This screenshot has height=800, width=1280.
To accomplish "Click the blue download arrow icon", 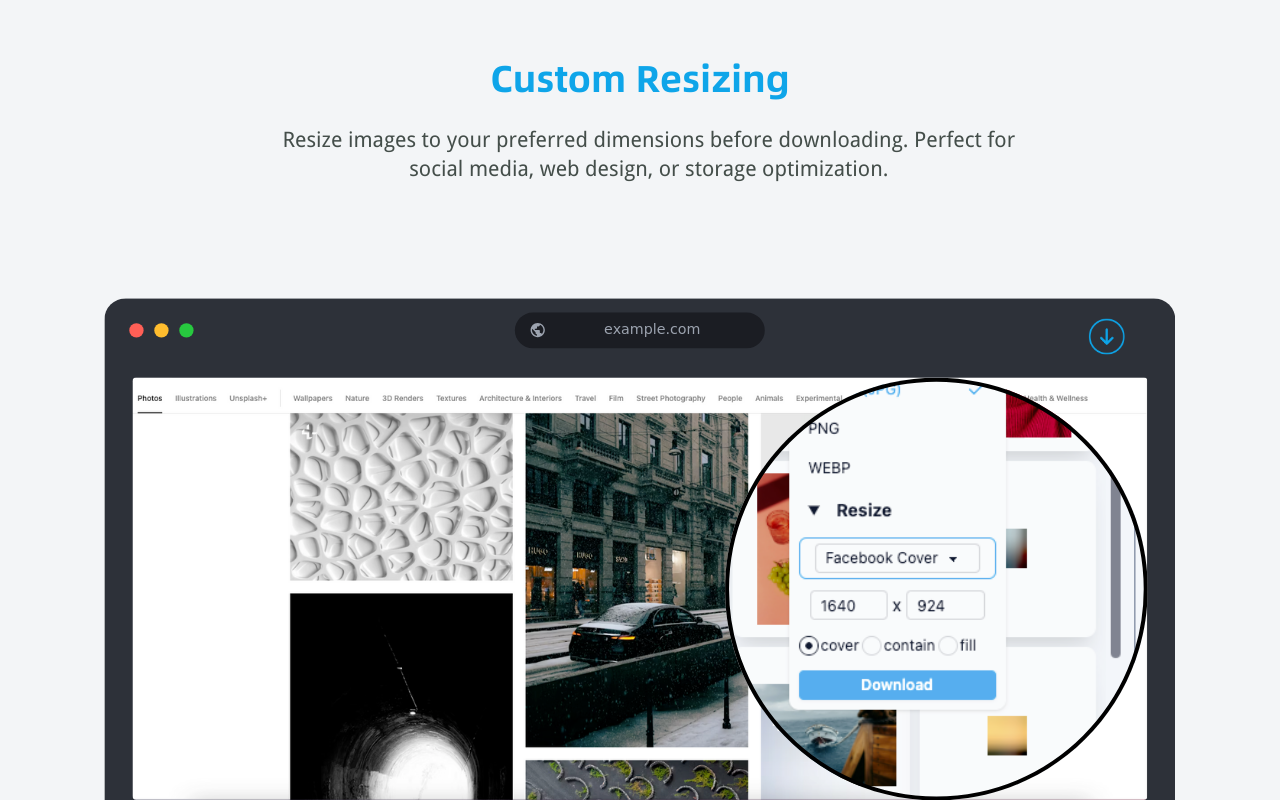I will tap(1106, 336).
